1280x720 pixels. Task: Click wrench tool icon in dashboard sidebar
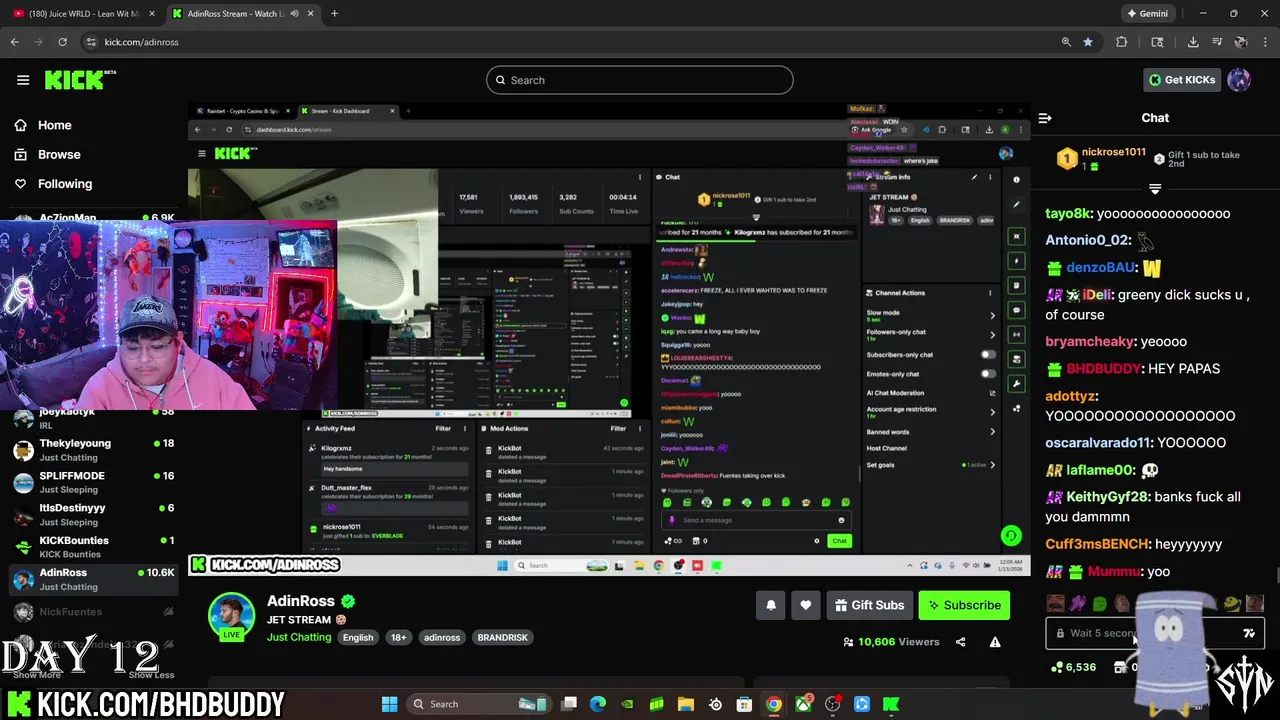(1016, 384)
